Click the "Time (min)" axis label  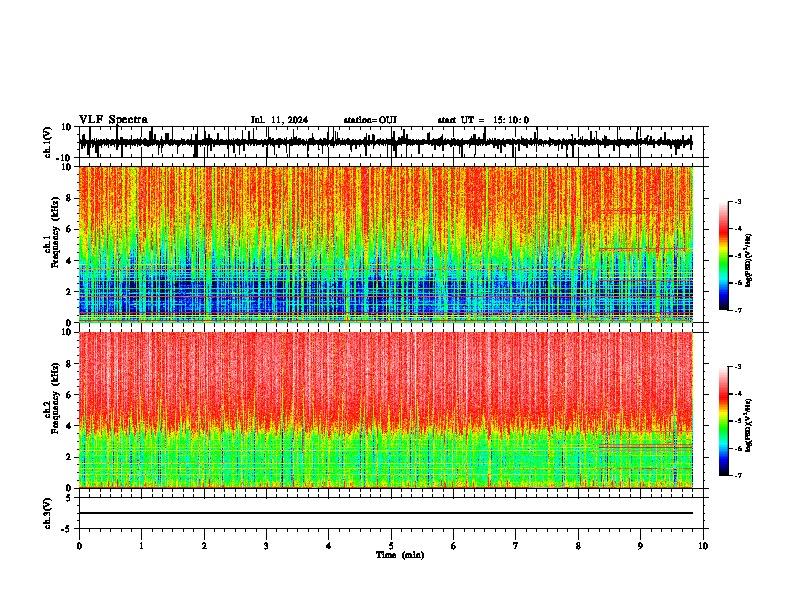pyautogui.click(x=400, y=555)
